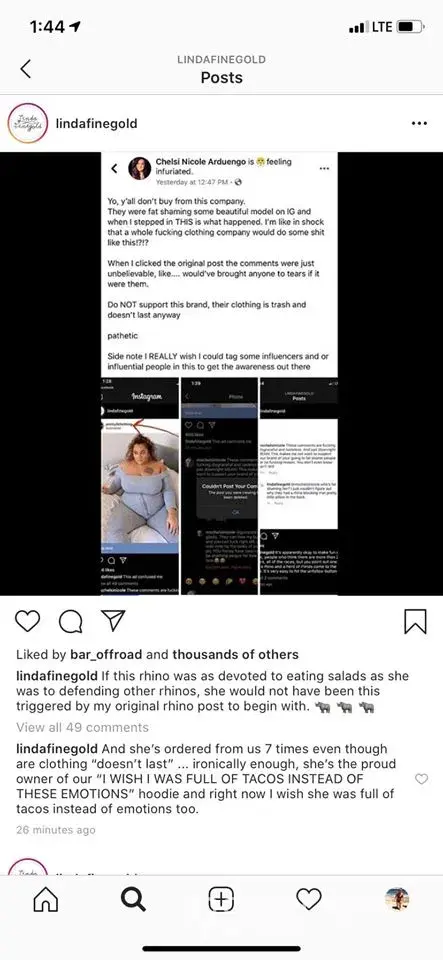Open the three-dot post options menu
443x960 pixels.
pos(419,123)
